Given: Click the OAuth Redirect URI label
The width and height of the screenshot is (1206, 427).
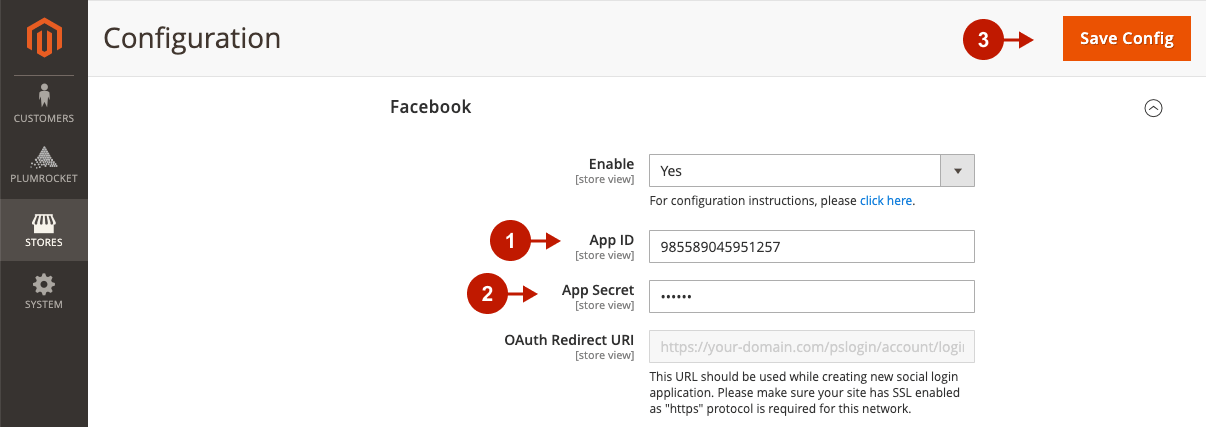Looking at the screenshot, I should [569, 340].
